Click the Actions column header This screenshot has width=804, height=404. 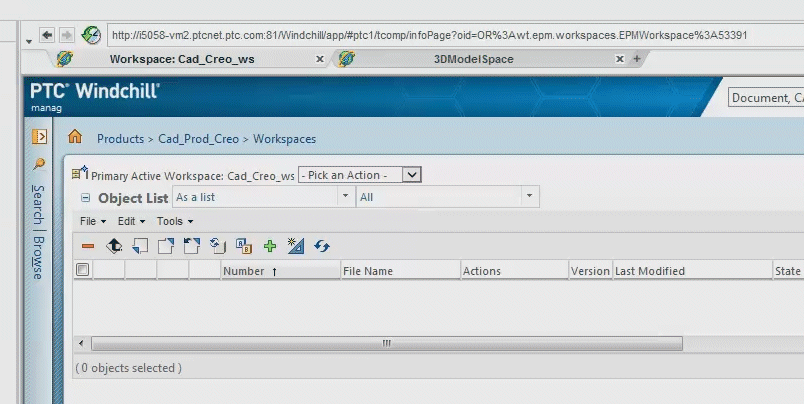(x=515, y=271)
